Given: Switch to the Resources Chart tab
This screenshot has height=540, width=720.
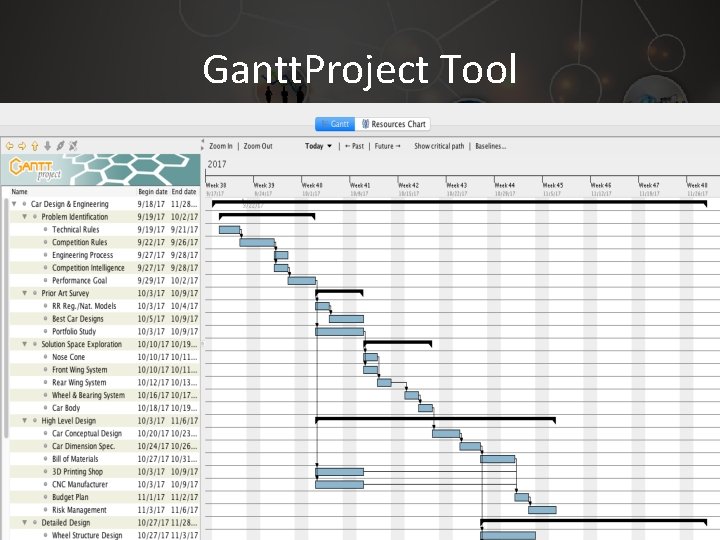Looking at the screenshot, I should tap(393, 124).
